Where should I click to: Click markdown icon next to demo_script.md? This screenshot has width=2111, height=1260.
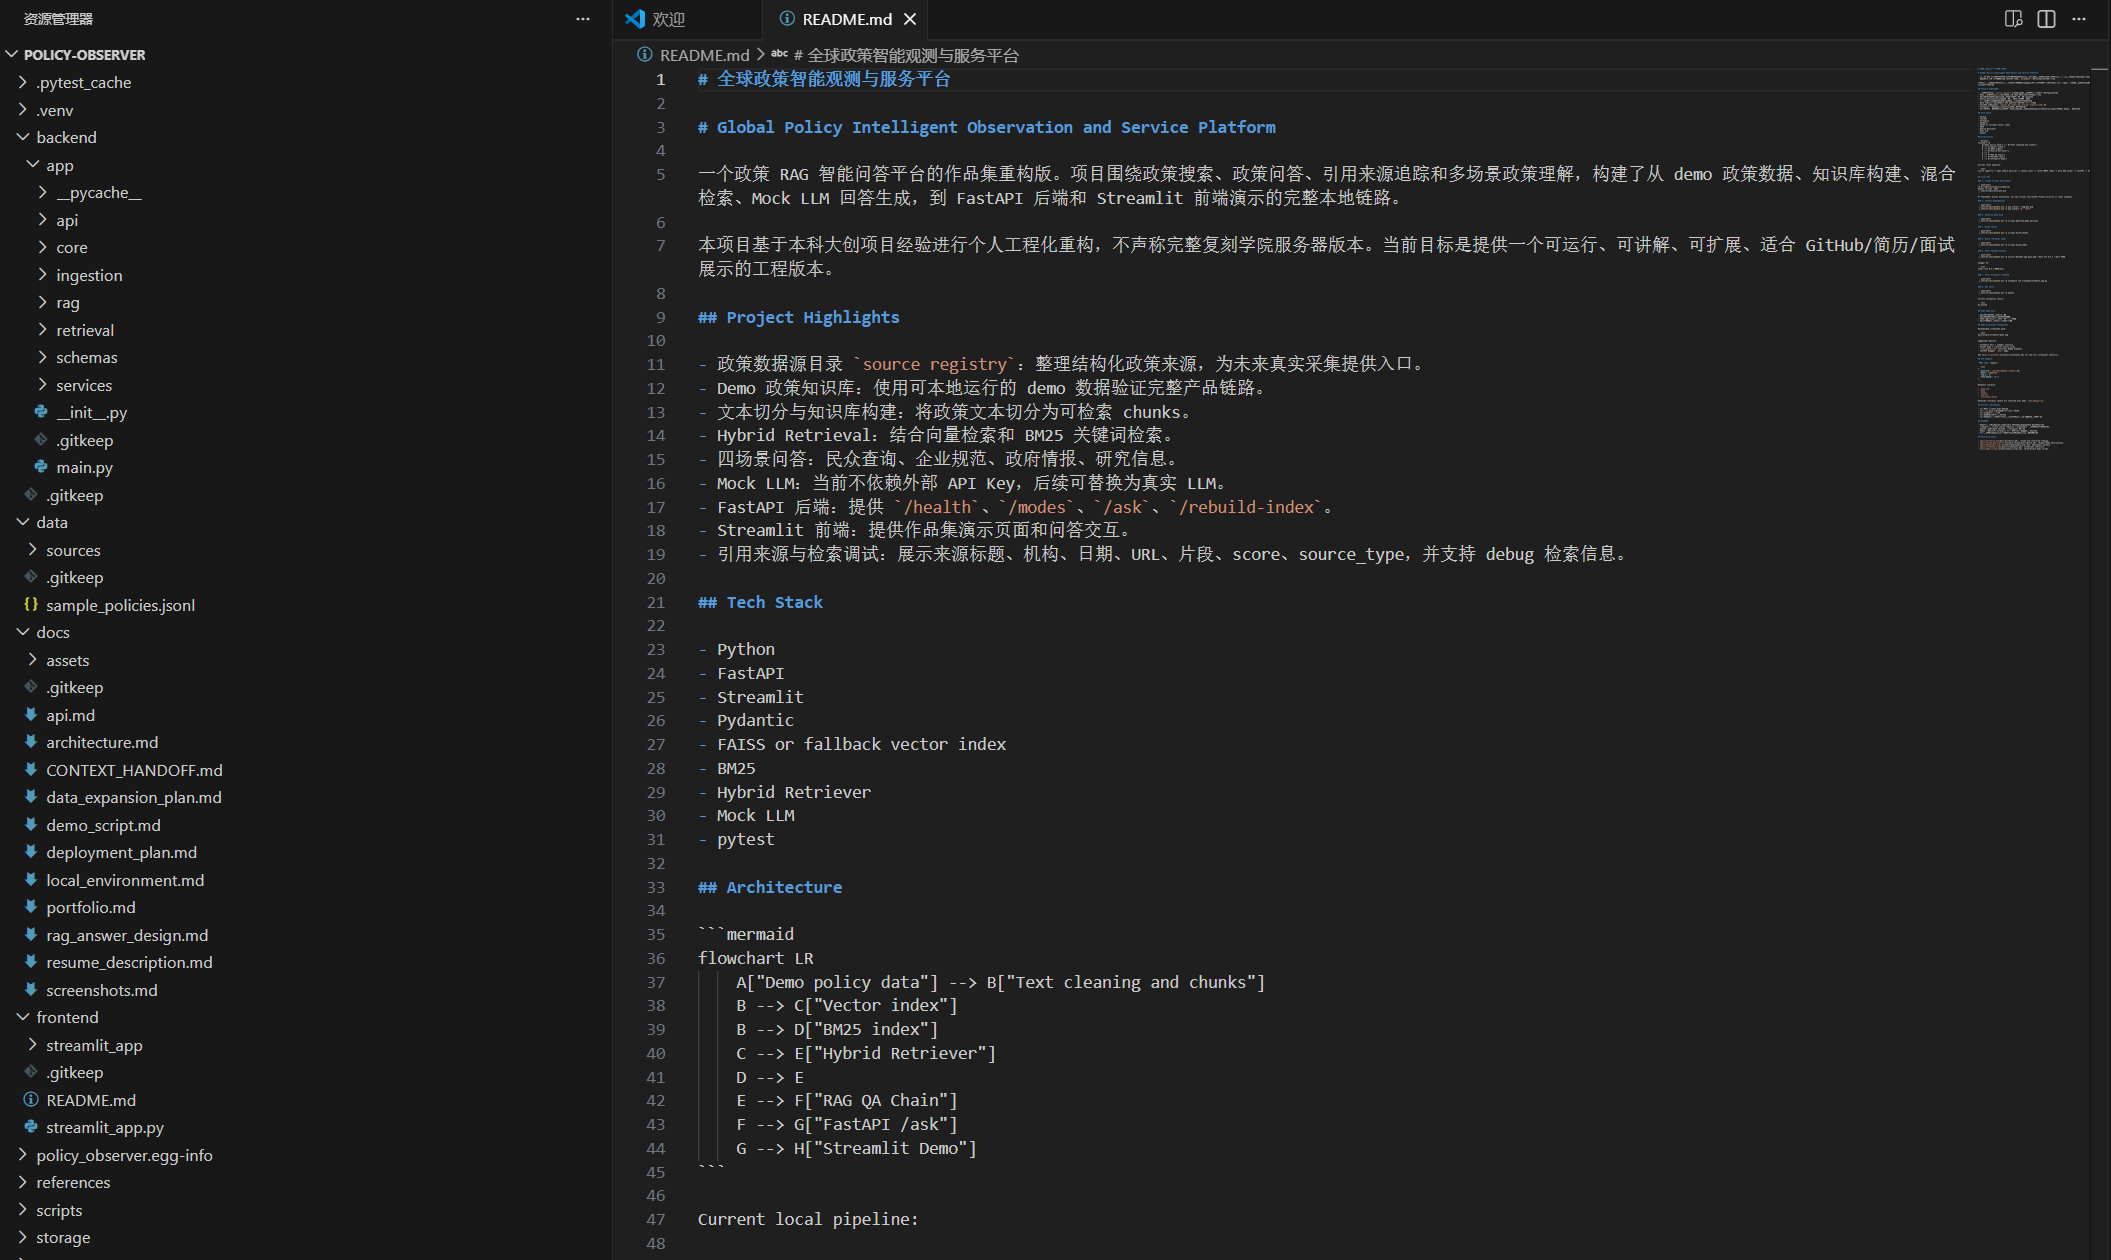31,824
